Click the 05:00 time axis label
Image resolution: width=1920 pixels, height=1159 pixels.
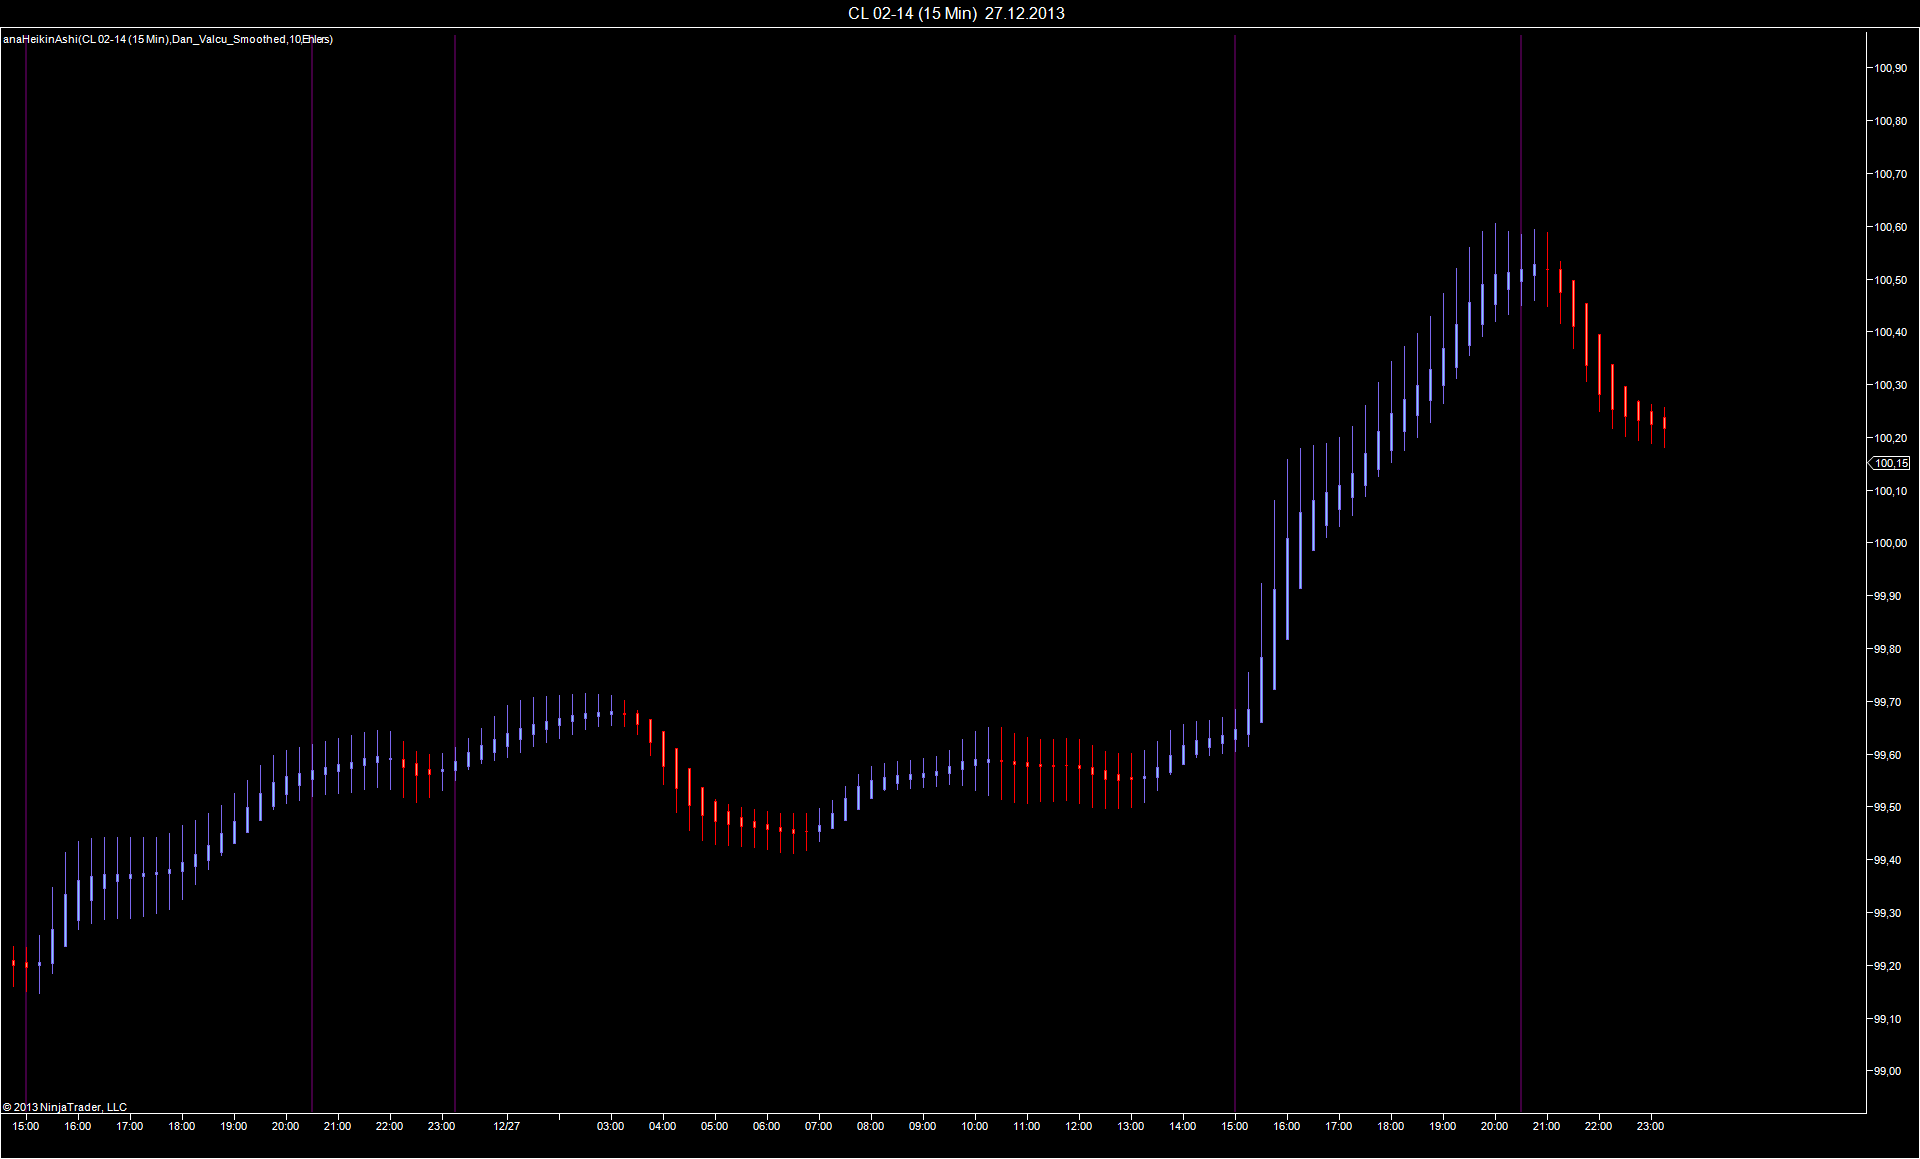point(714,1126)
